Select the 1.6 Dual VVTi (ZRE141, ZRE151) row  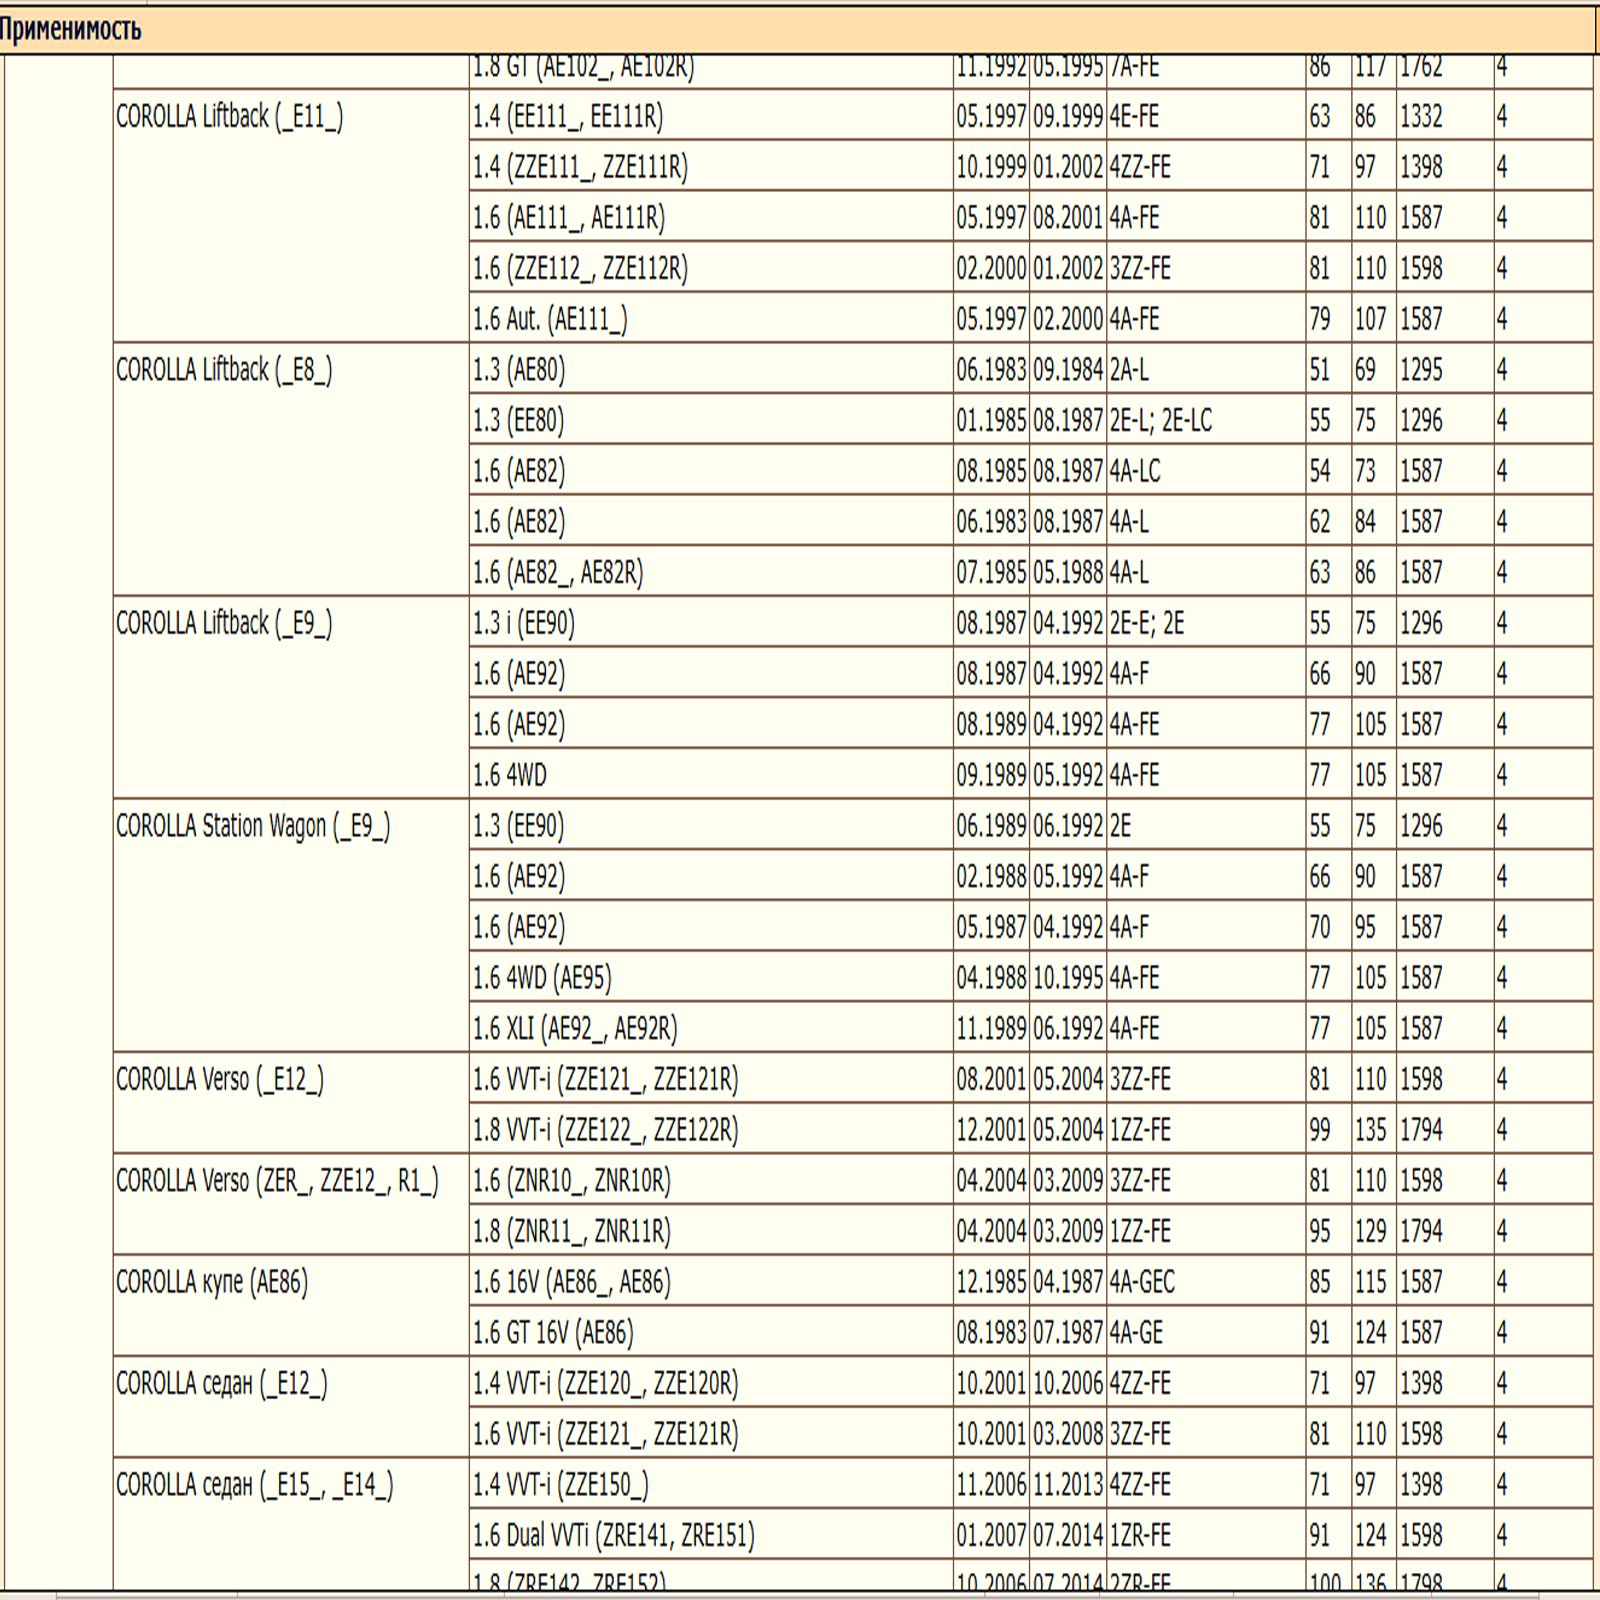point(614,1535)
